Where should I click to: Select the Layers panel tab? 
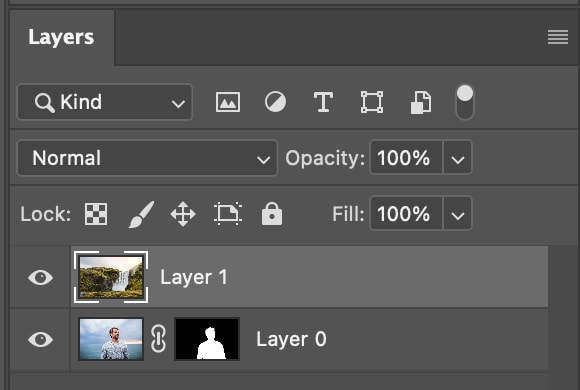[x=62, y=37]
